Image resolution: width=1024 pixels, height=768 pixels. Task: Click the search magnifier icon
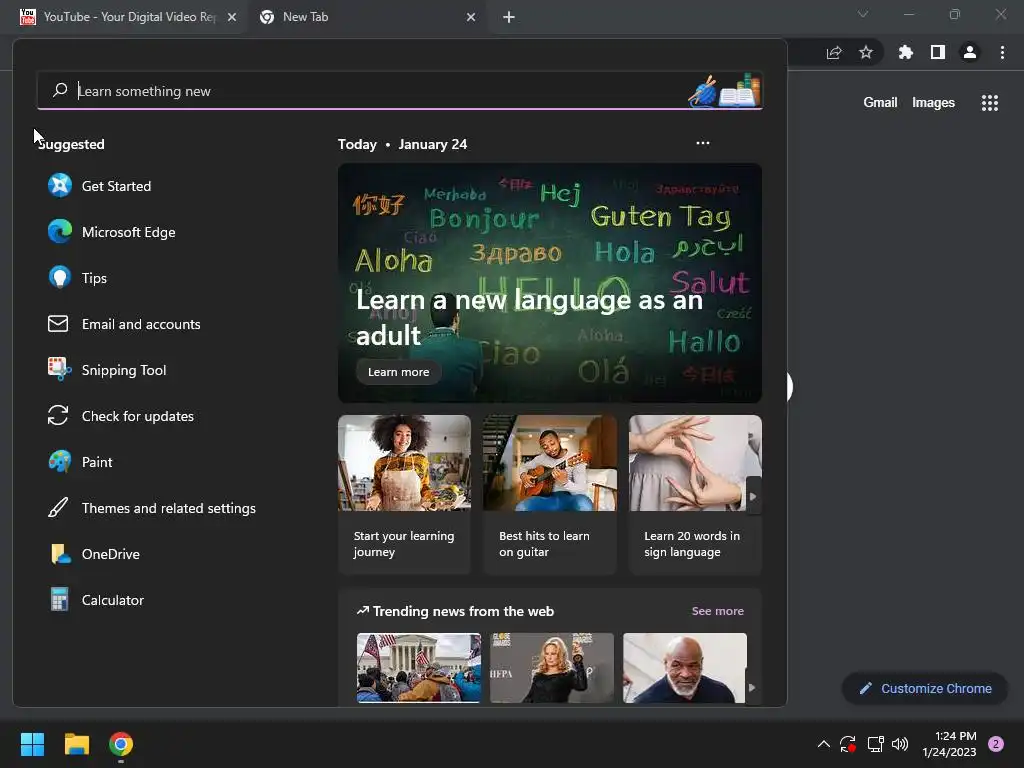click(60, 90)
